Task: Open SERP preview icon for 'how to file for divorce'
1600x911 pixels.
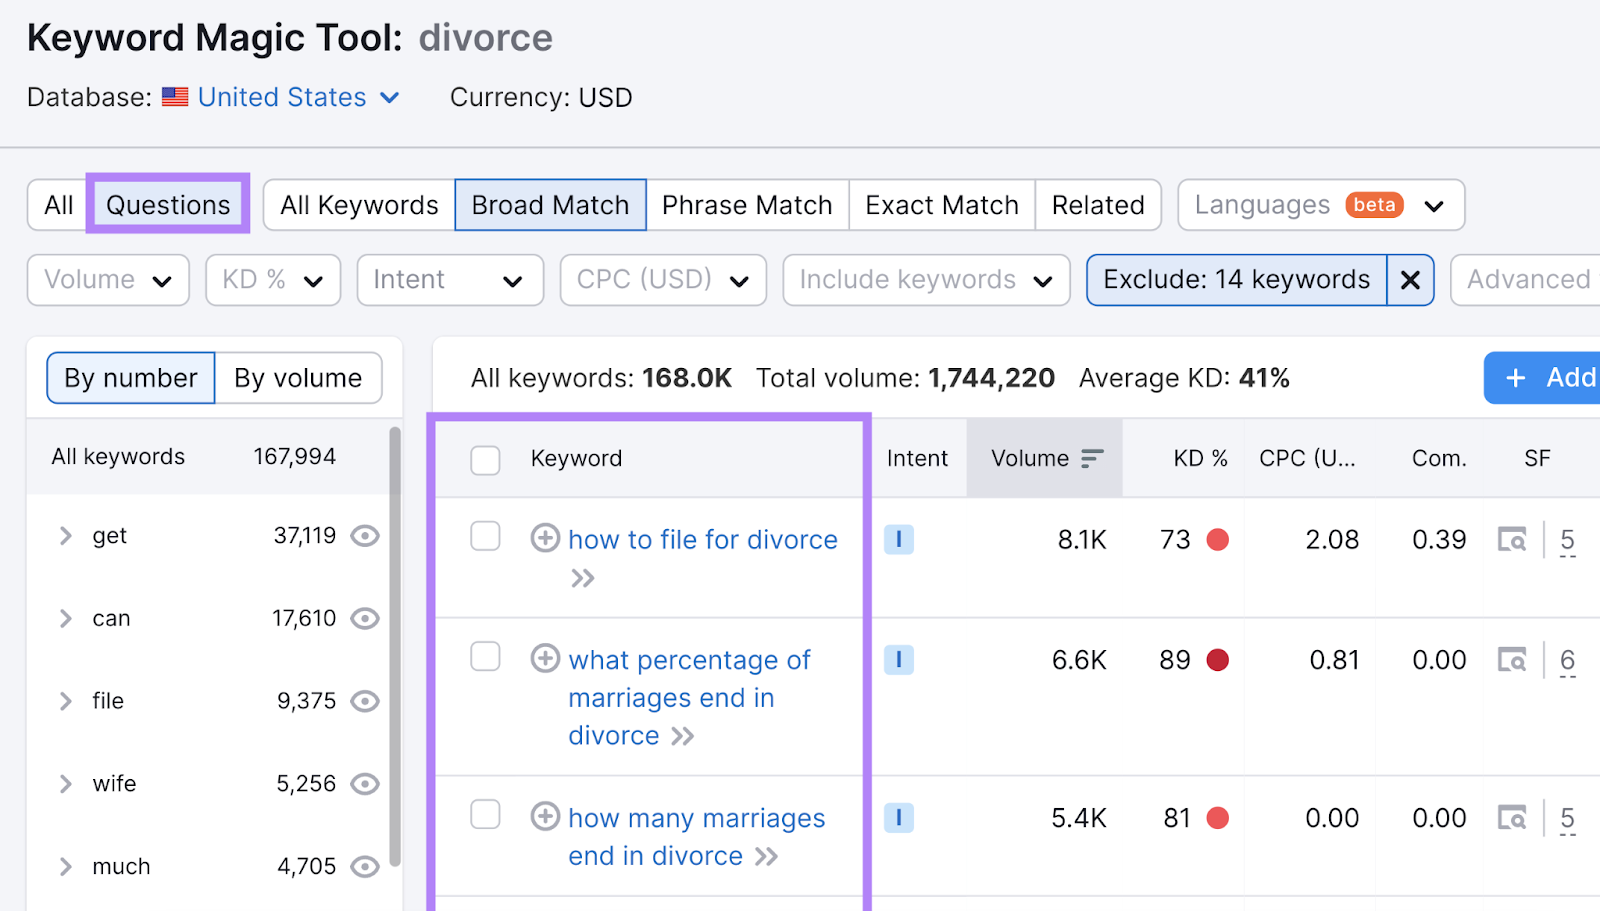Action: pos(1512,540)
